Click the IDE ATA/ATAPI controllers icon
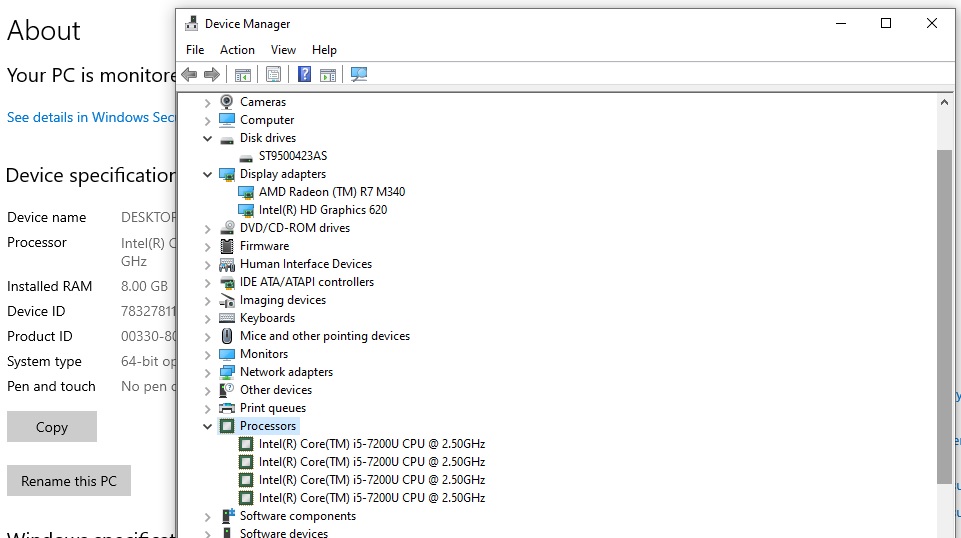This screenshot has height=538, width=961. [227, 282]
